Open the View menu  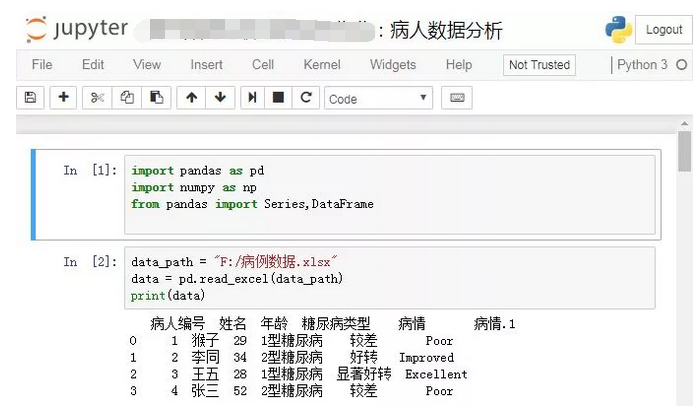click(147, 65)
